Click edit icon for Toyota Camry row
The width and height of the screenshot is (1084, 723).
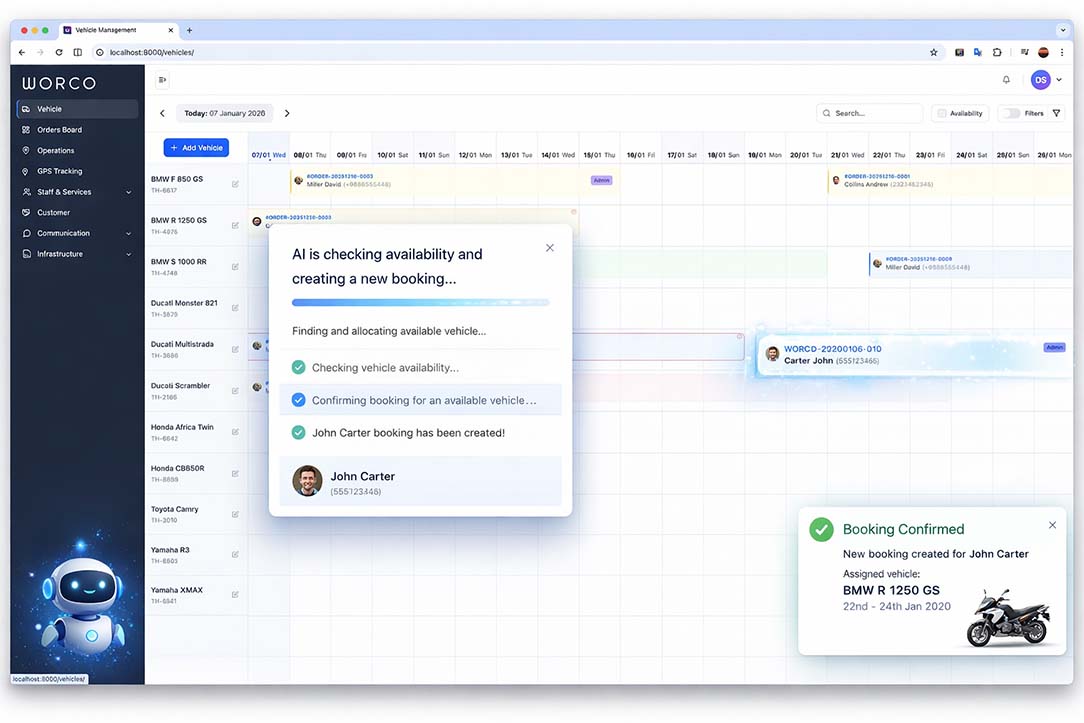(235, 515)
